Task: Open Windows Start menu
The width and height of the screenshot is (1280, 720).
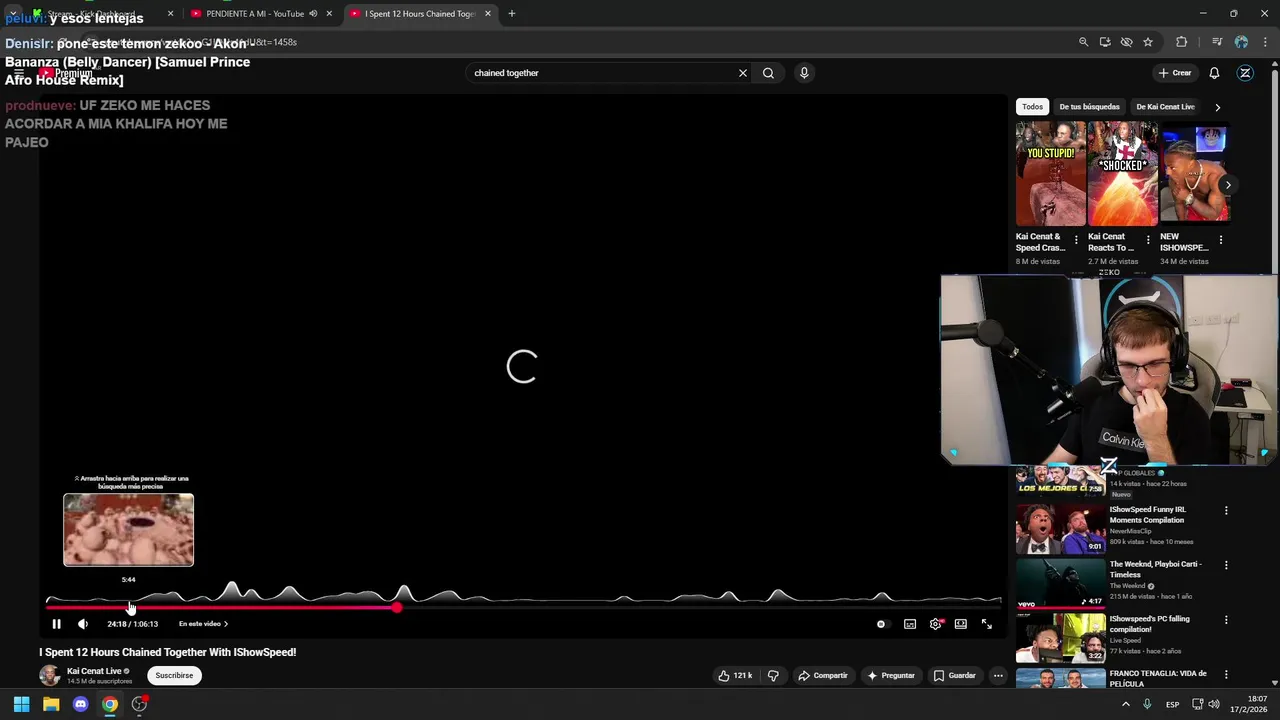Action: (x=21, y=704)
